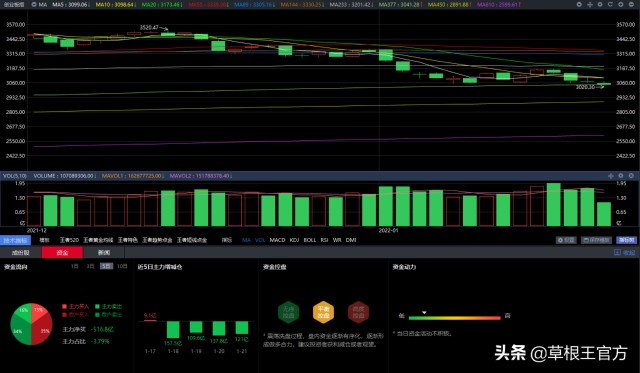Image resolution: width=640 pixels, height=373 pixels.
Task: Click the MA5 value label
Action: click(71, 4)
